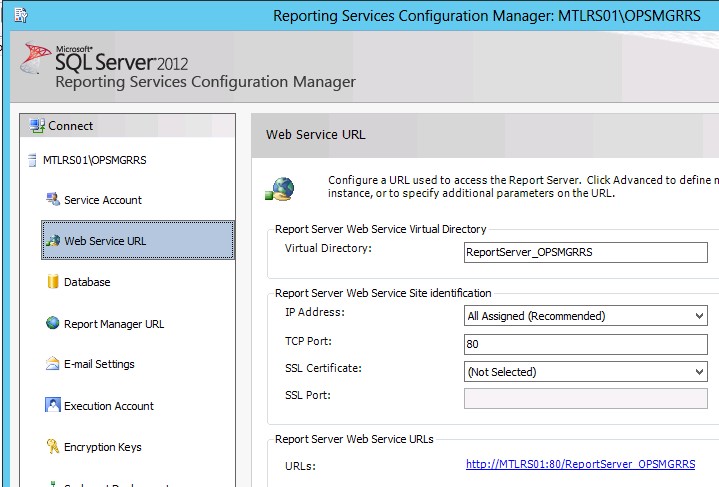
Task: Select MTLRS01\OPSMGRRS server node text
Action: 94,160
